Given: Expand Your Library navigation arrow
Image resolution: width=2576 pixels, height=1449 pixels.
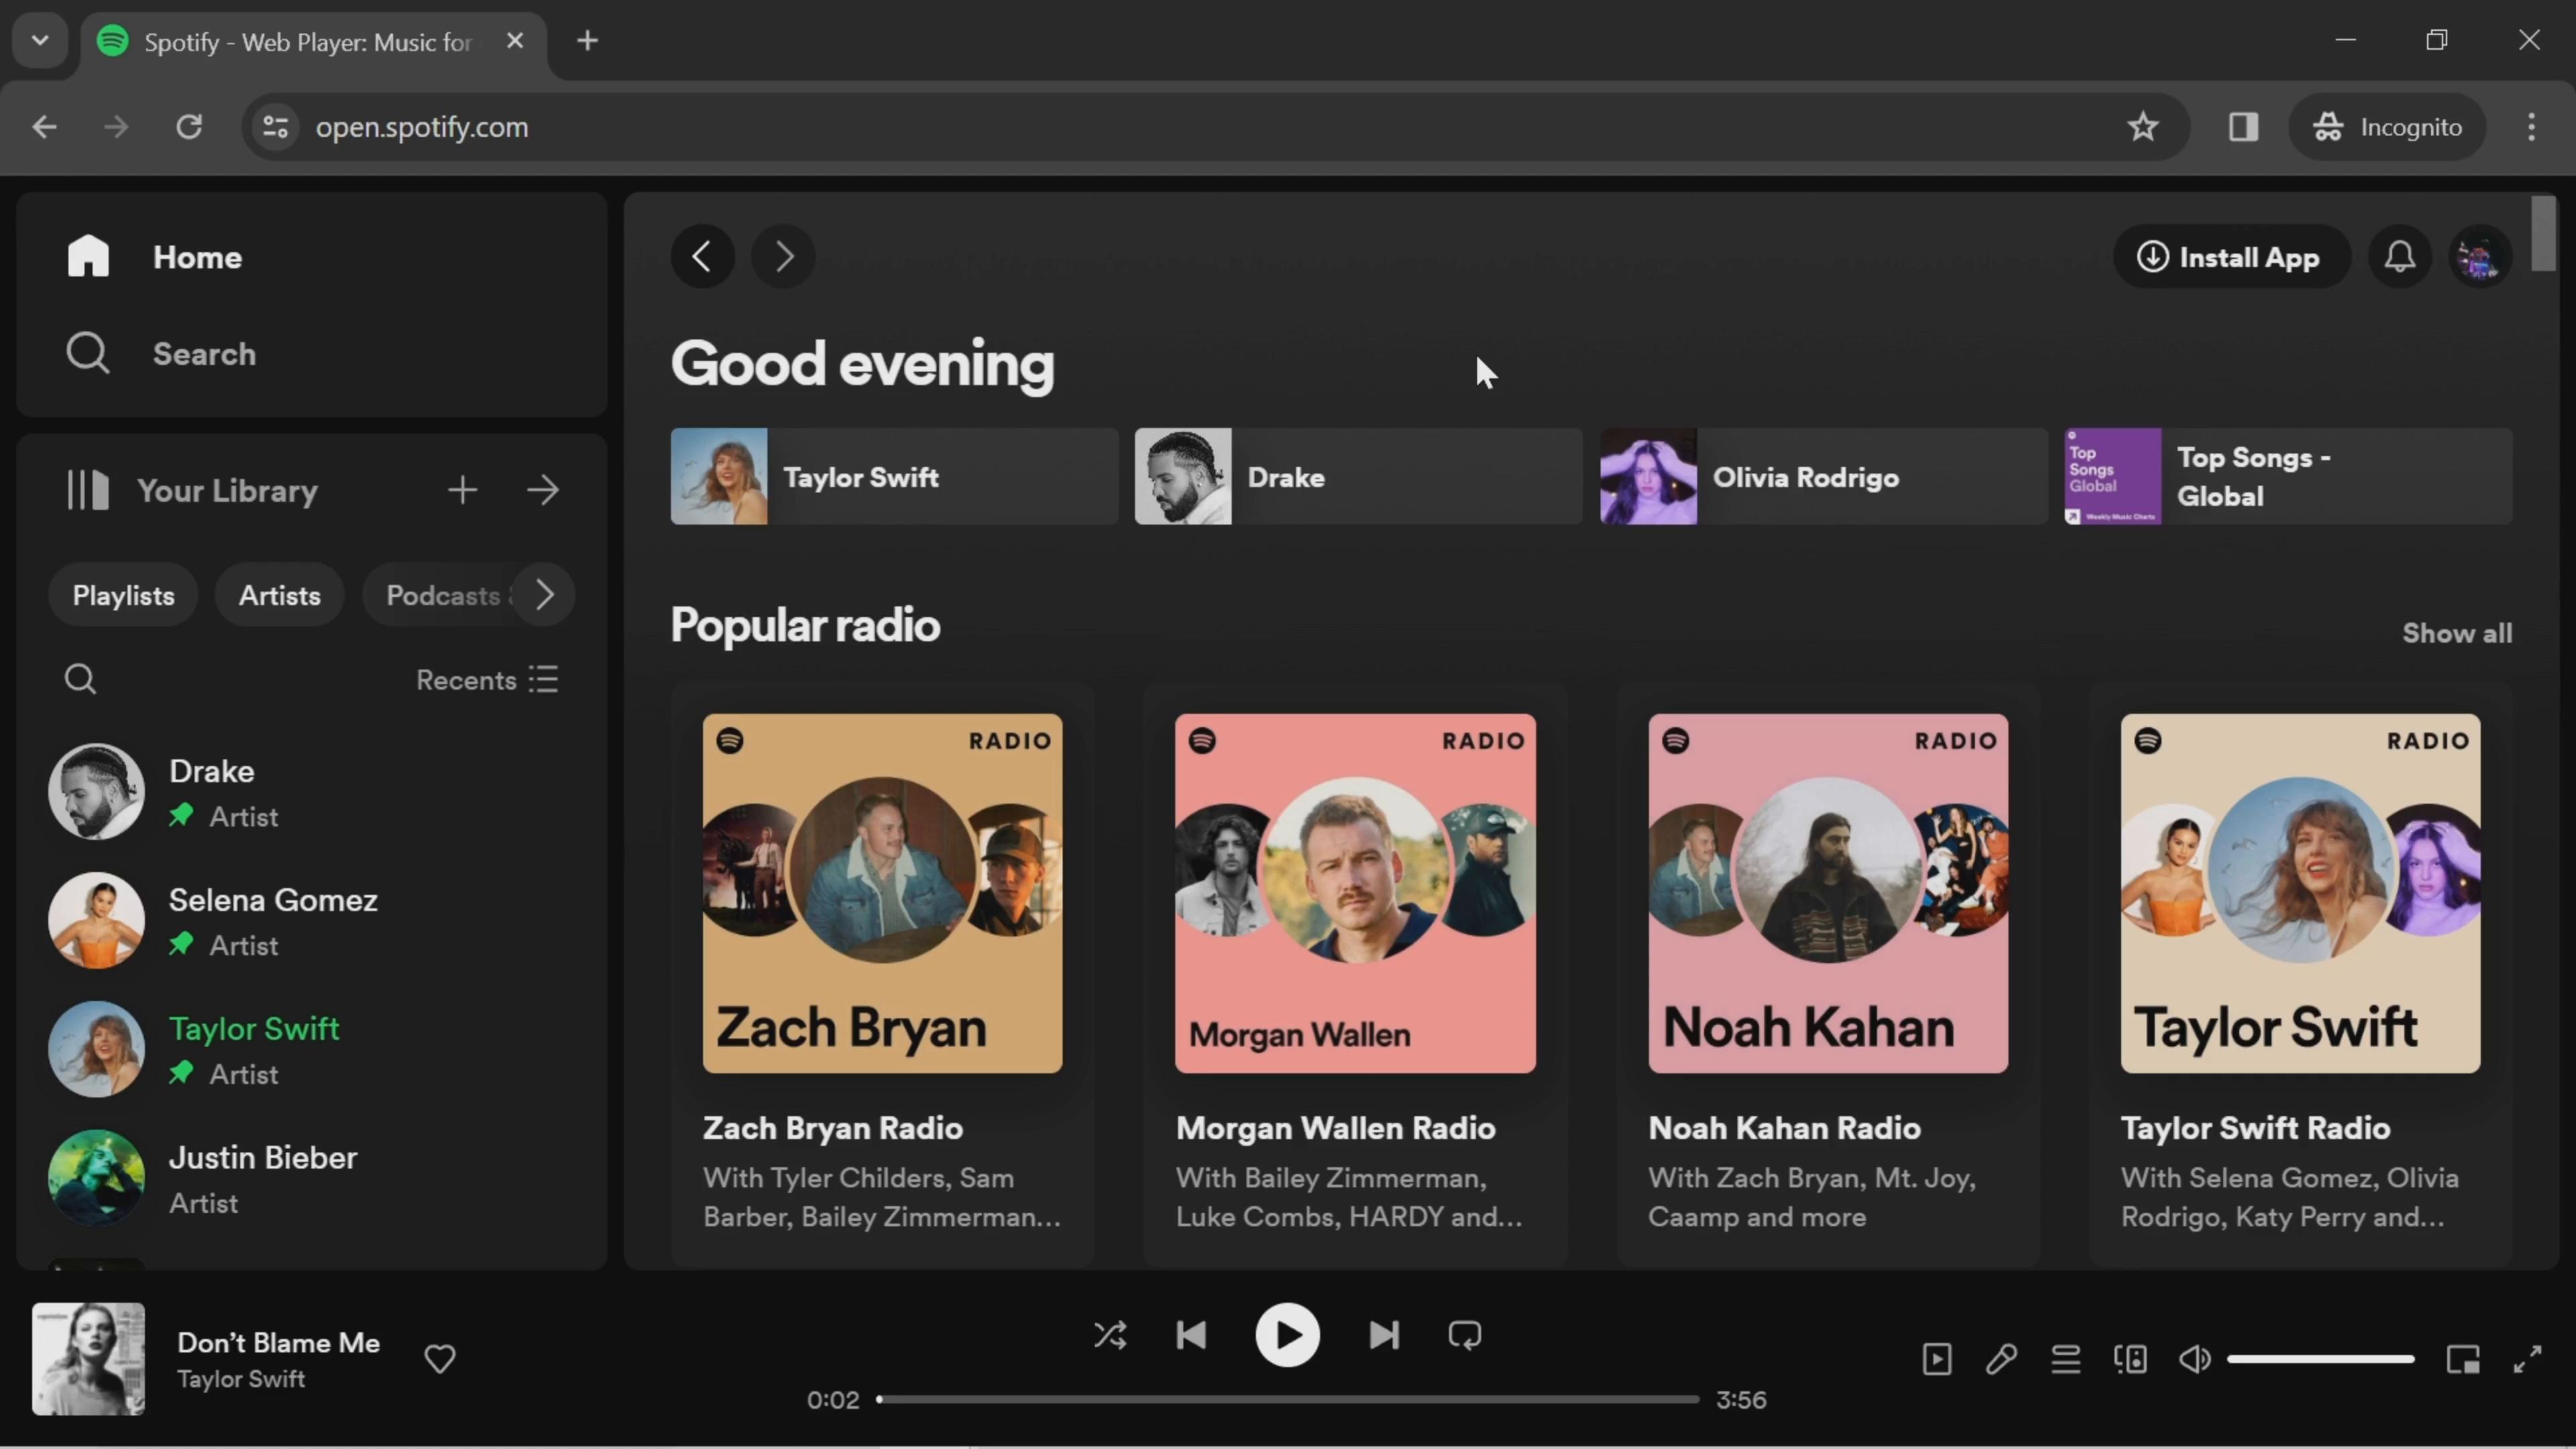Looking at the screenshot, I should (x=547, y=492).
